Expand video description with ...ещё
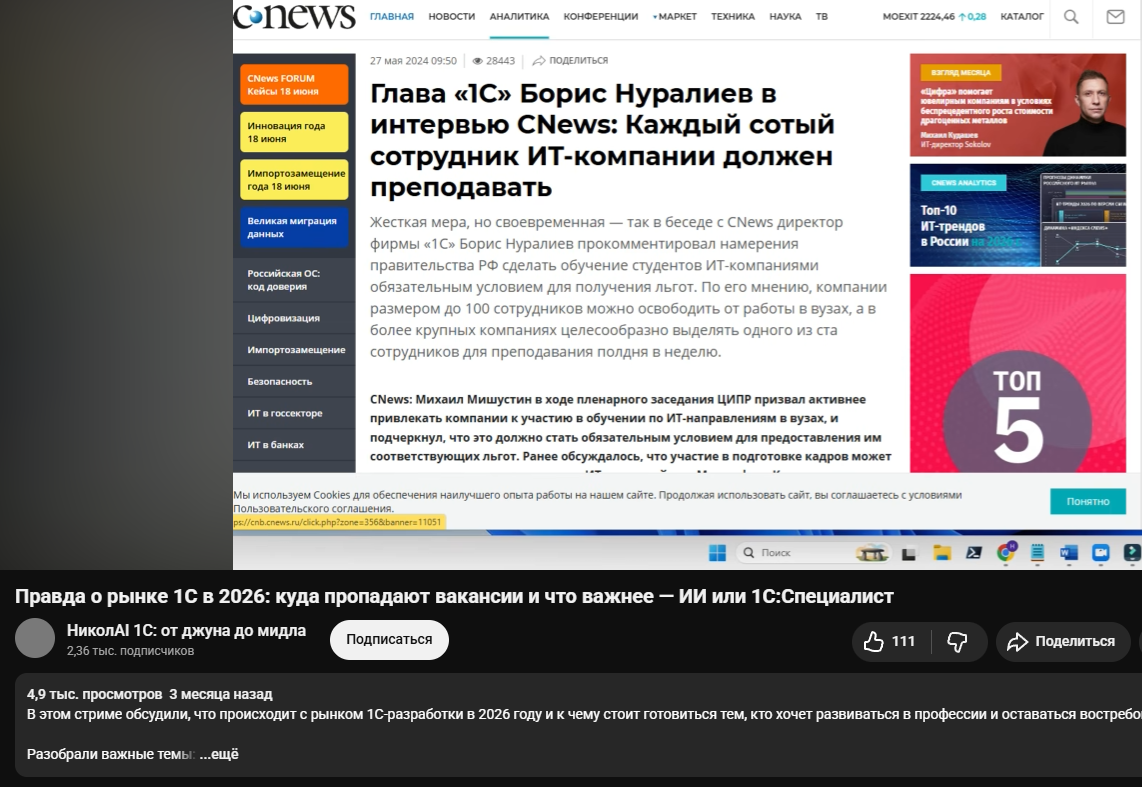Image resolution: width=1142 pixels, height=787 pixels. pyautogui.click(x=219, y=754)
